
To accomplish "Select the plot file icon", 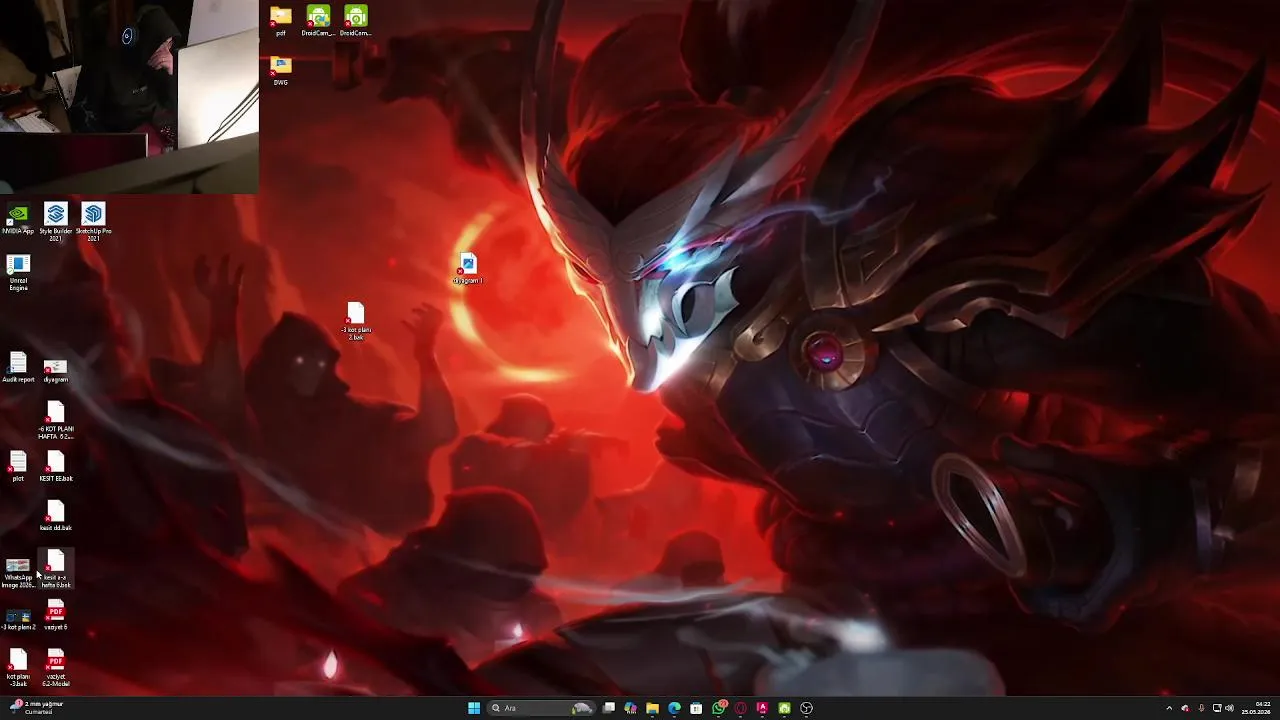I will (18, 467).
